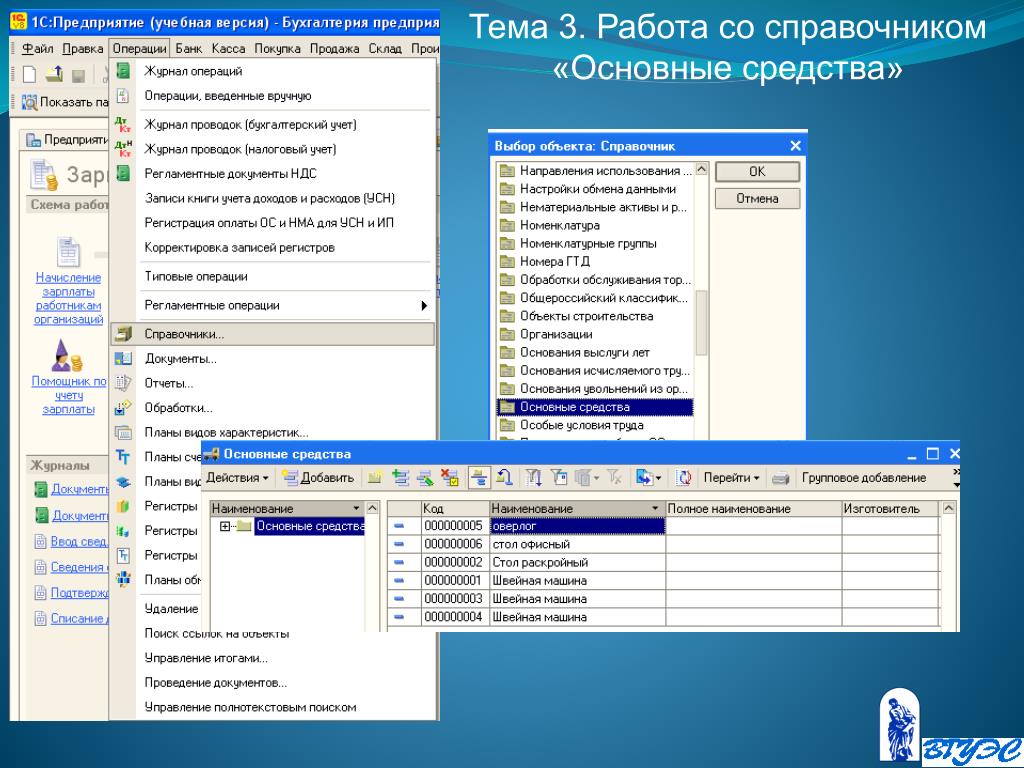This screenshot has width=1024, height=768.
Task: Click the Начисление зарплаты document icon
Action: (x=69, y=252)
